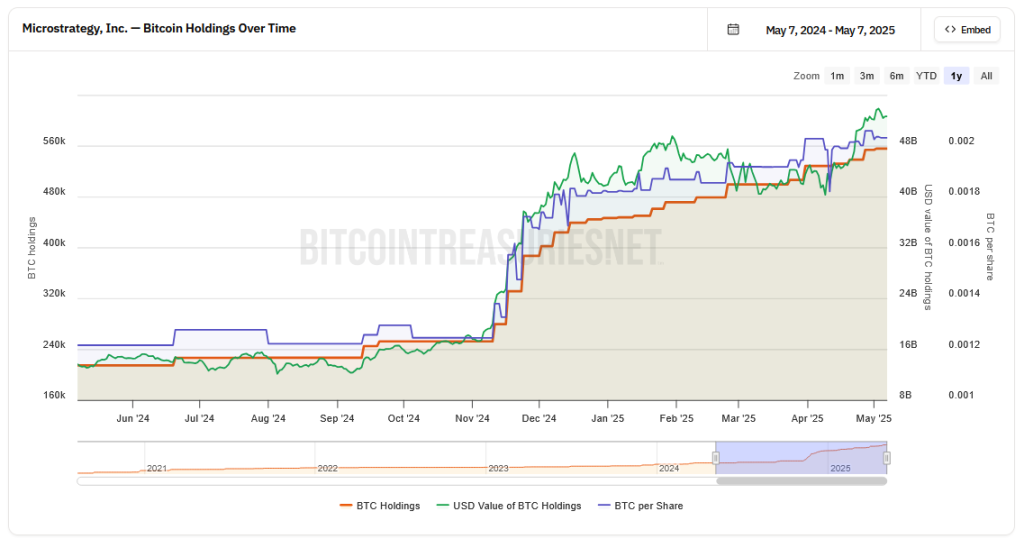Click the 2021 area in navigator
1024x539 pixels.
tap(157, 468)
